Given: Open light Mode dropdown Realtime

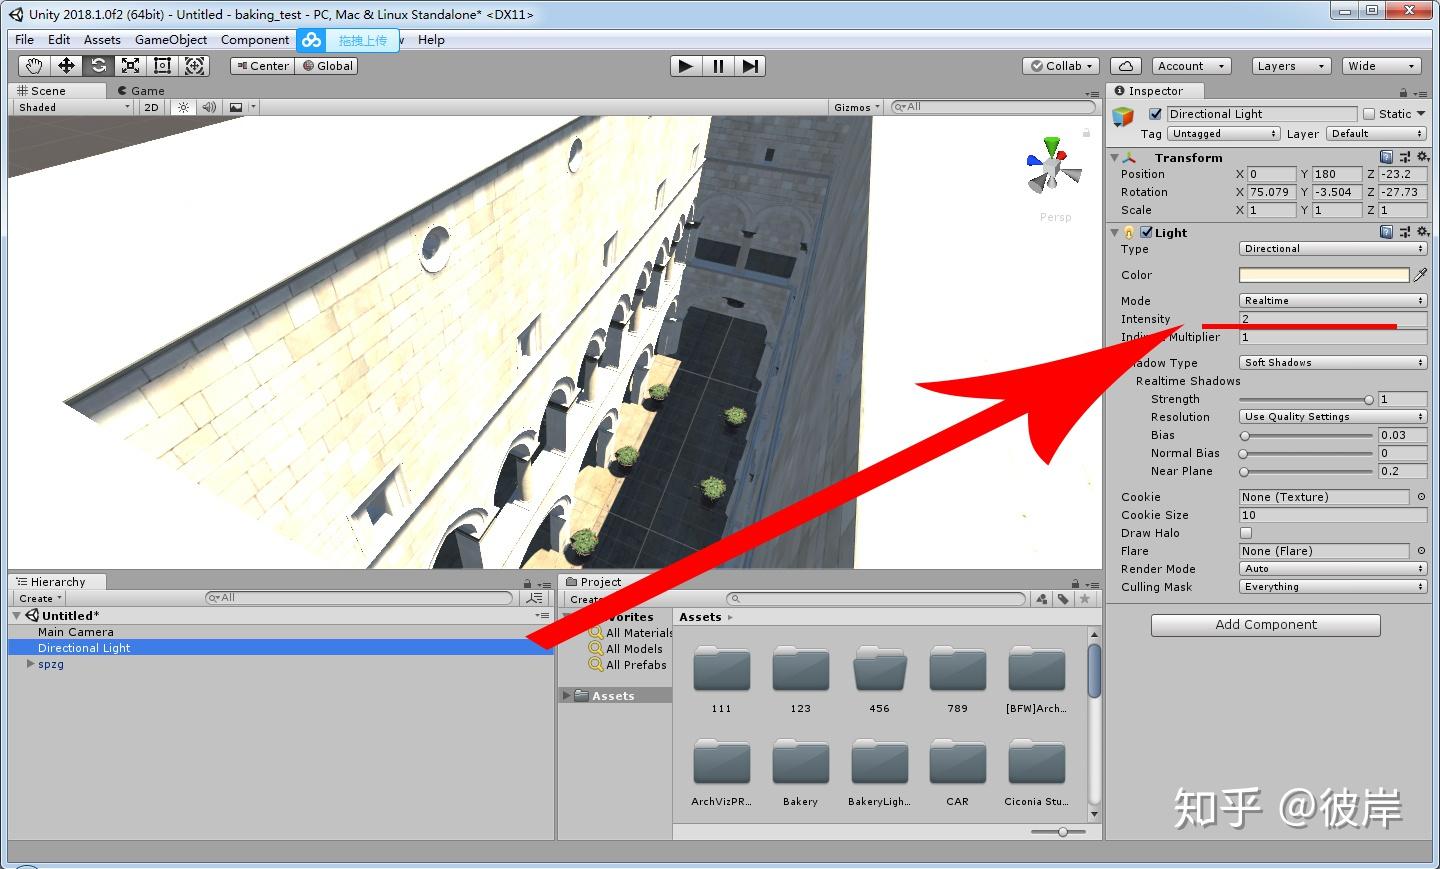Looking at the screenshot, I should click(x=1333, y=301).
